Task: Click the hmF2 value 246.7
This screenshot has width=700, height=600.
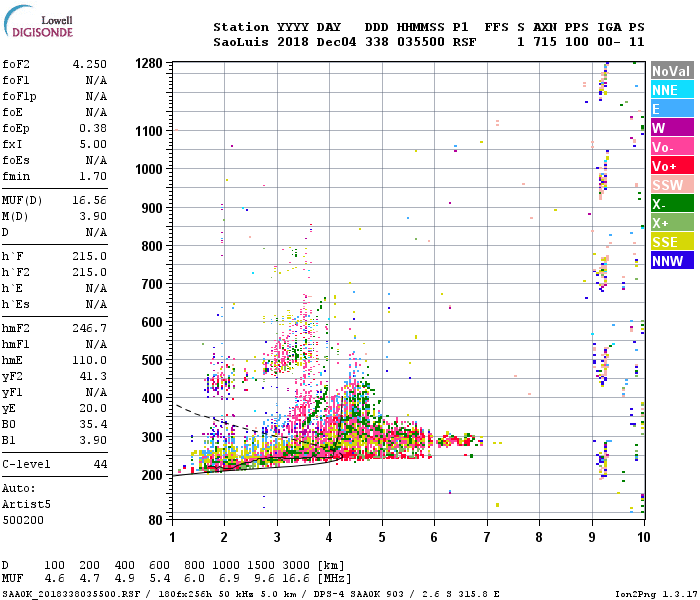Action: click(90, 329)
